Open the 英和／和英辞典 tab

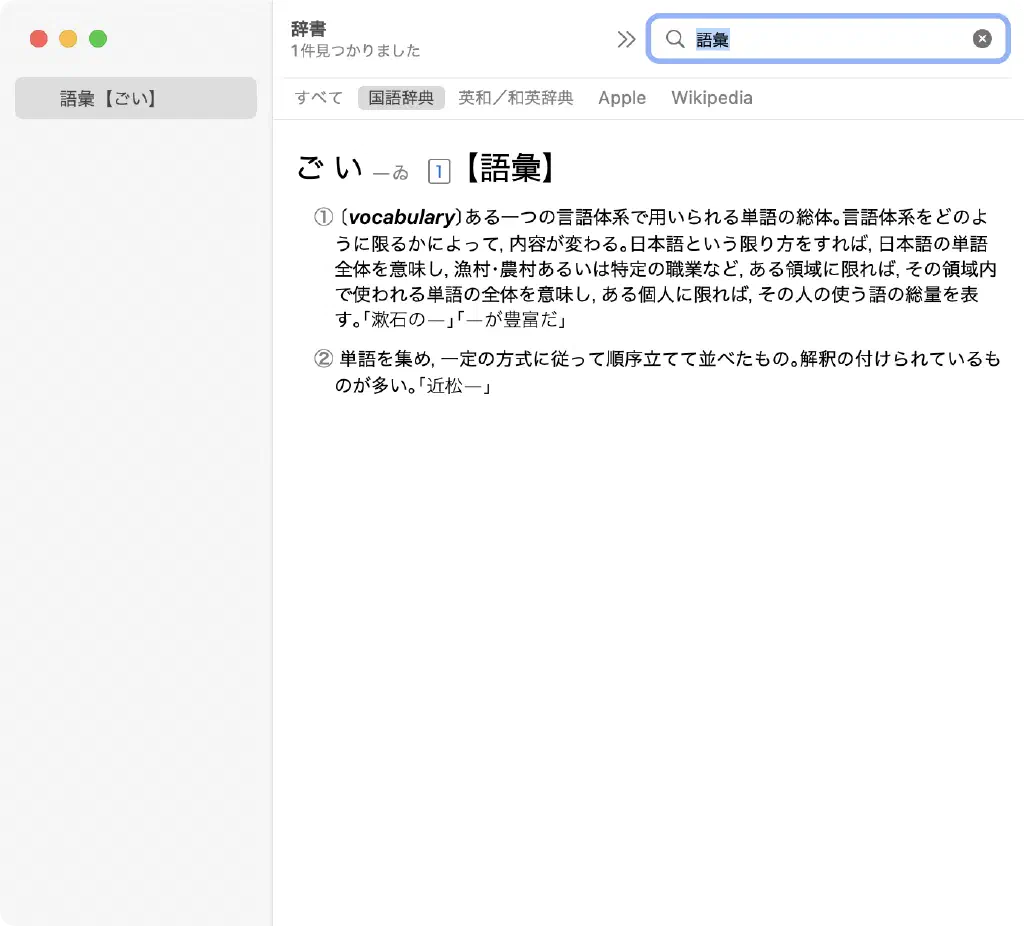pyautogui.click(x=516, y=98)
